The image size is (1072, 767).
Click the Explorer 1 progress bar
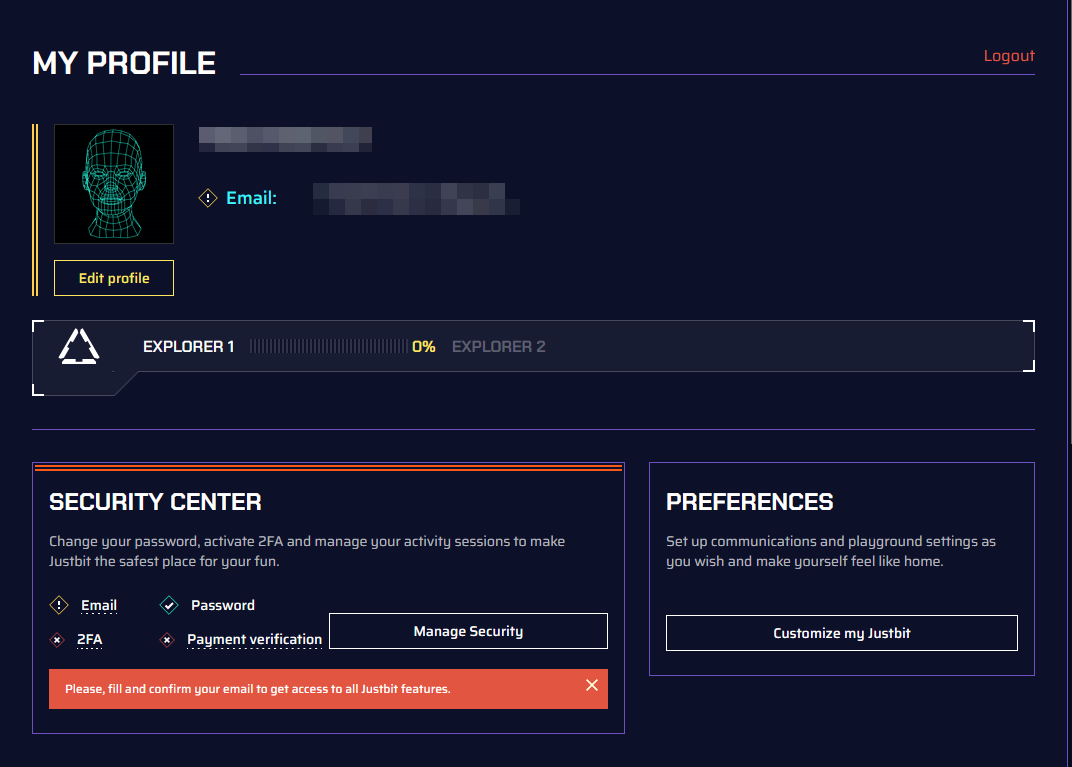tap(329, 347)
